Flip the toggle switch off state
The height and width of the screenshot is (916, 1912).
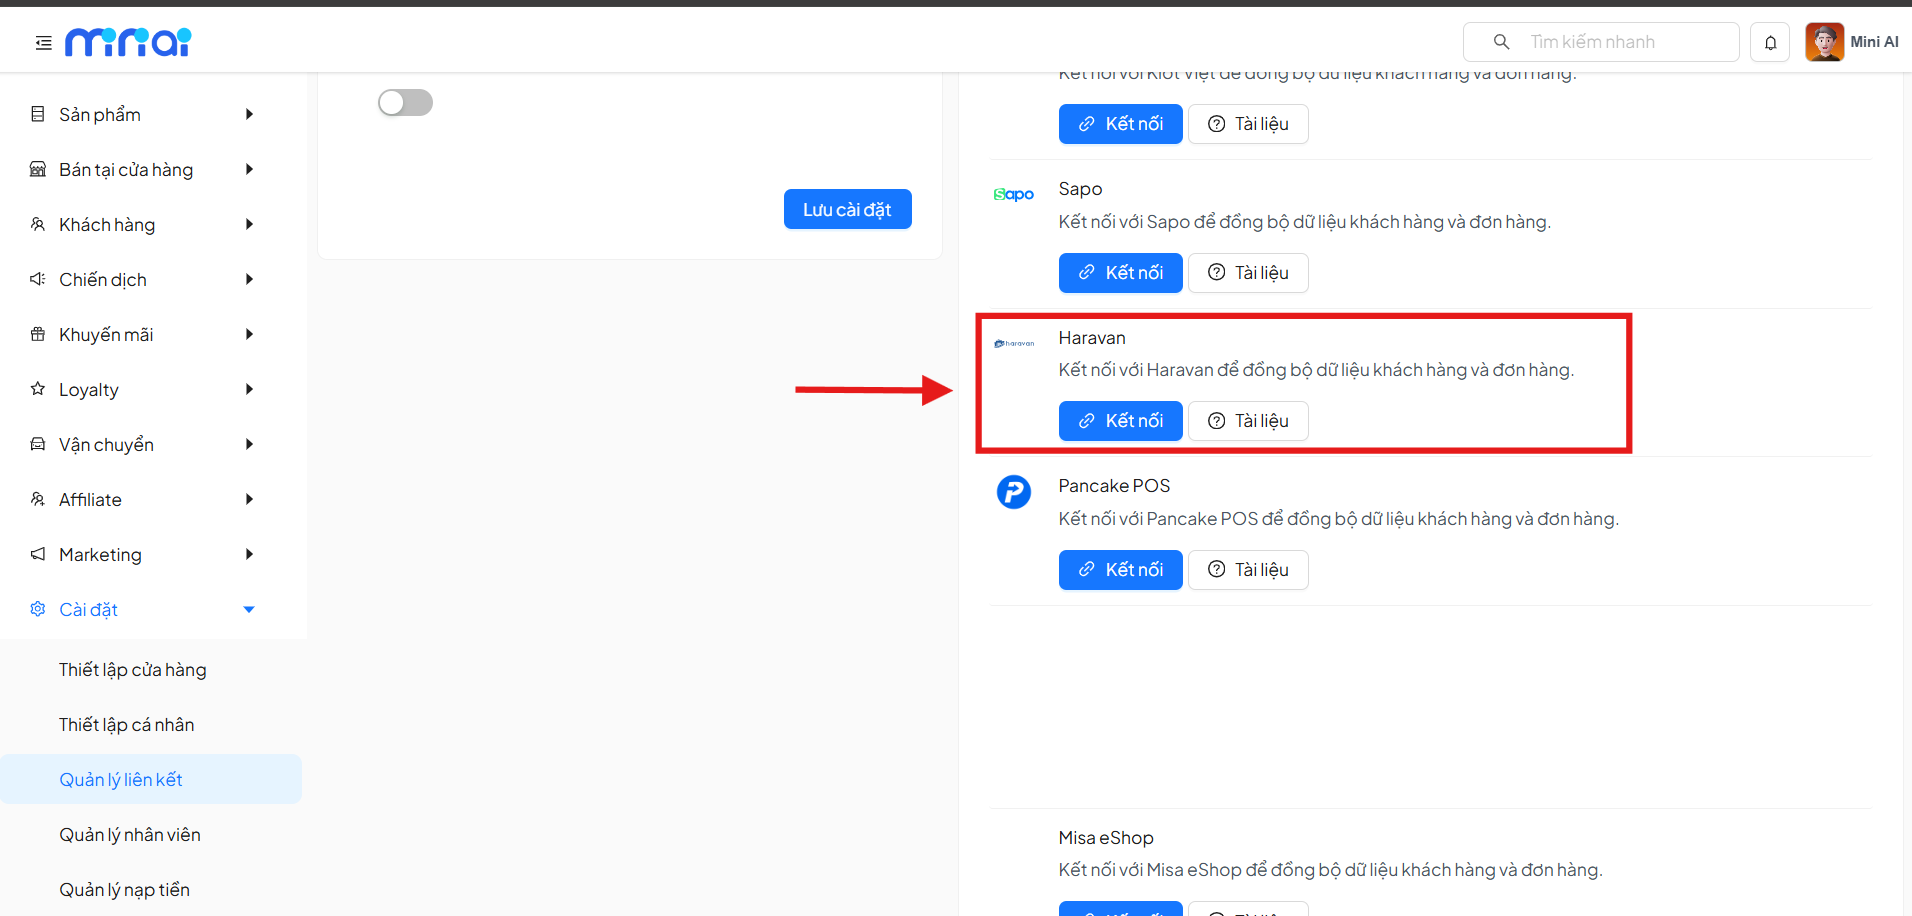(405, 102)
